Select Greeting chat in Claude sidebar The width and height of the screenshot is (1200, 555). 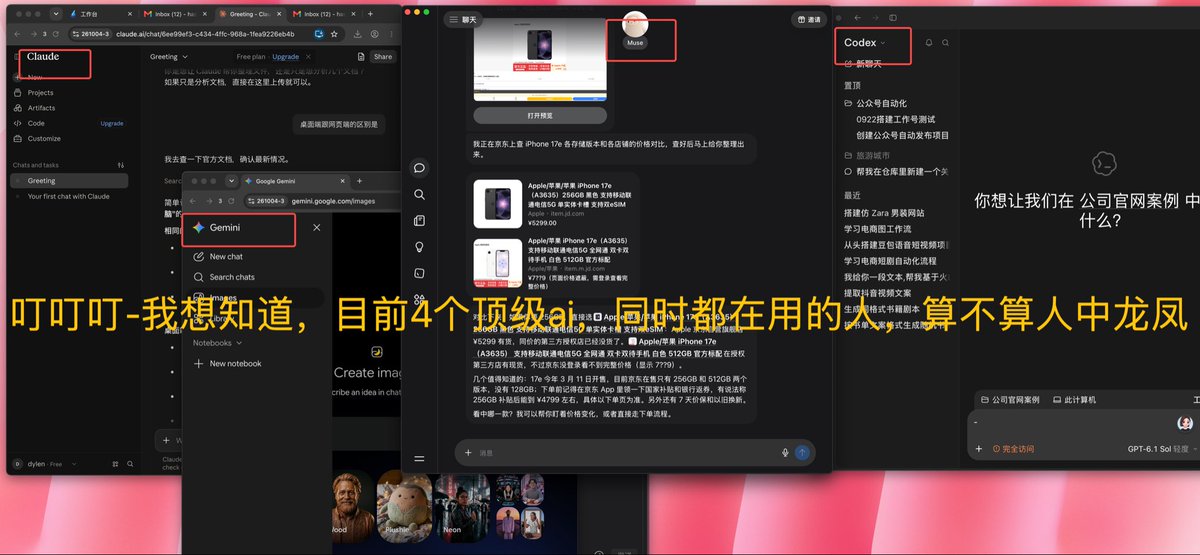[69, 181]
